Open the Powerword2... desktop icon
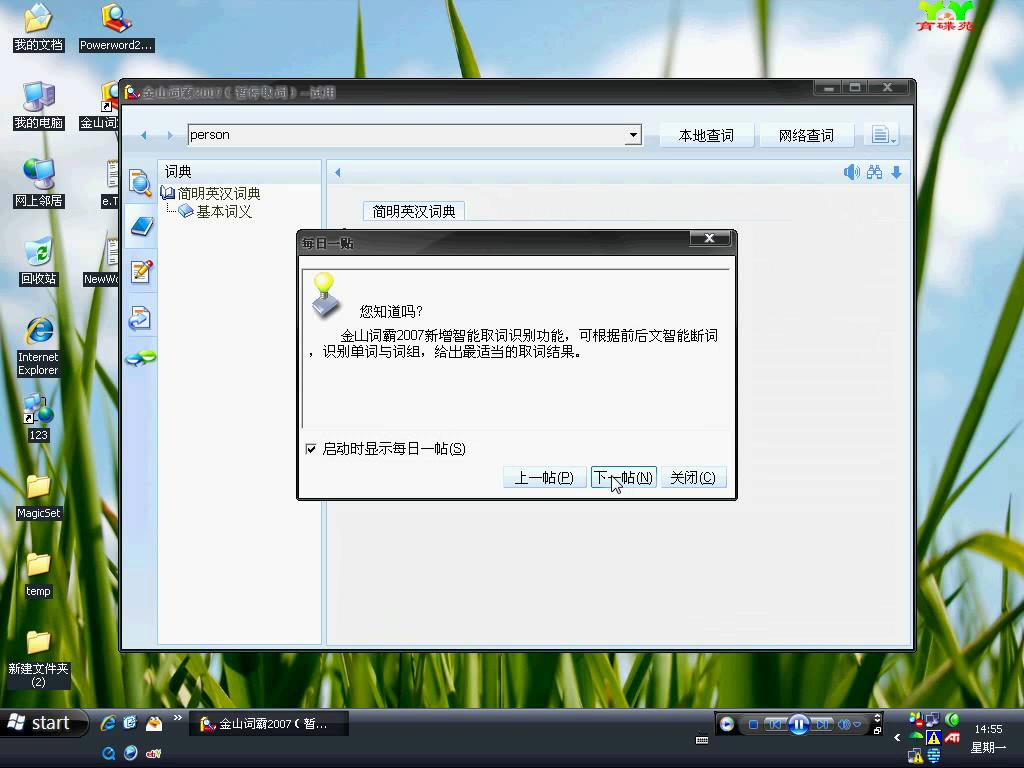 116,27
